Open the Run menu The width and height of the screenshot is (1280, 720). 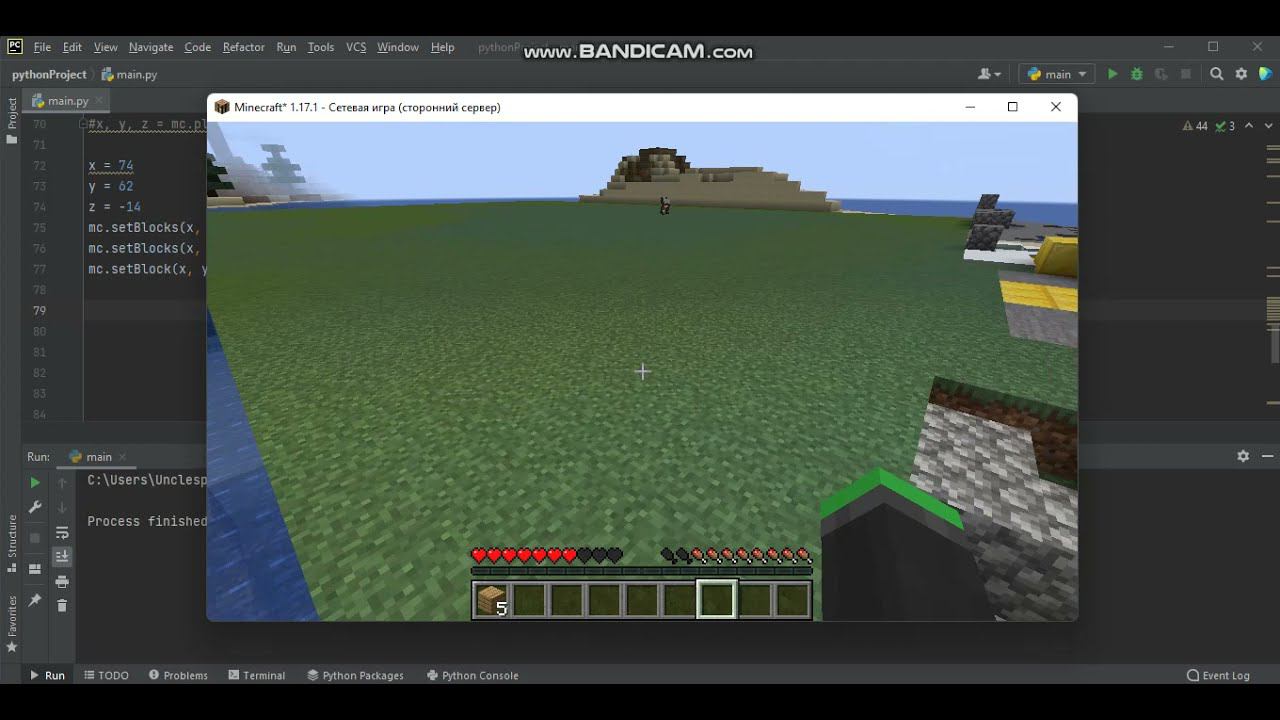pos(286,47)
